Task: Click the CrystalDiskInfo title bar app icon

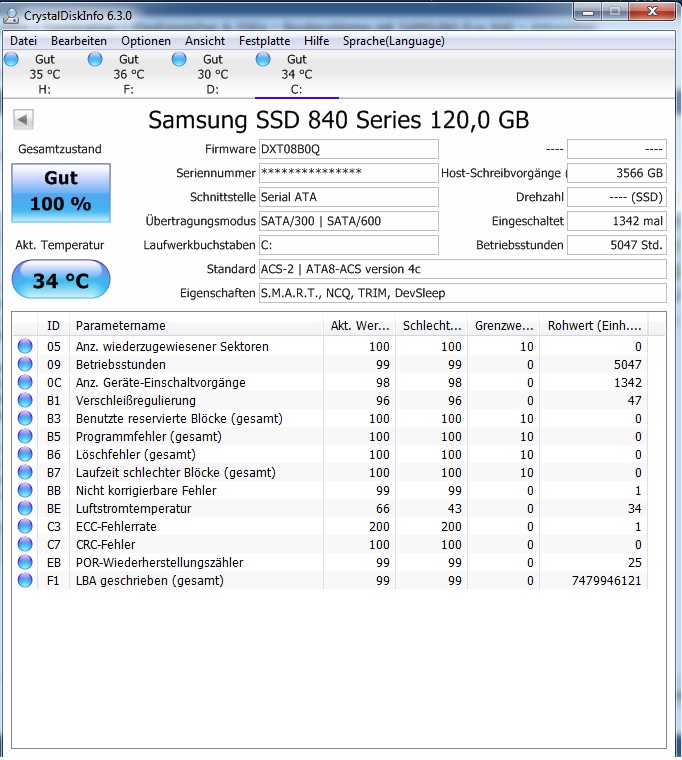Action: 12,16
